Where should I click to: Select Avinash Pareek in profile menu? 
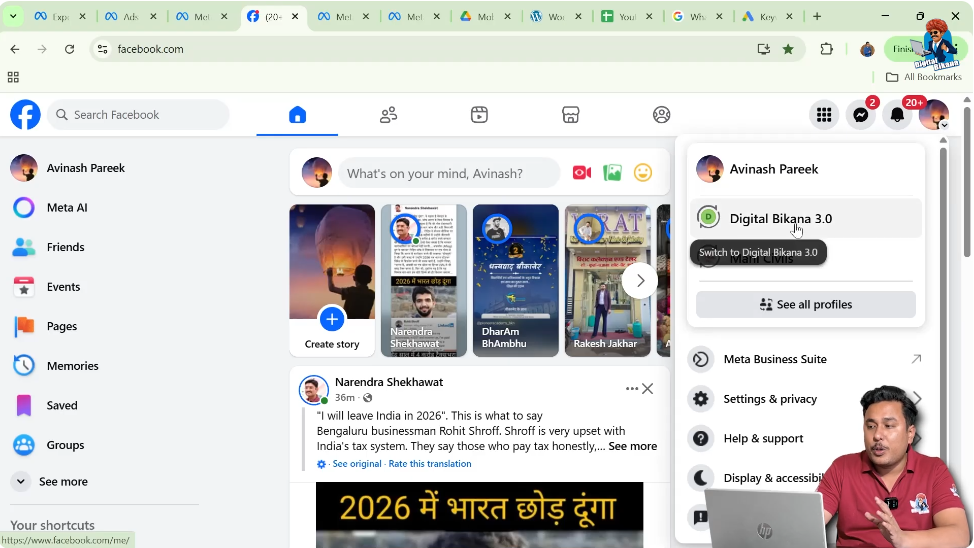point(806,169)
